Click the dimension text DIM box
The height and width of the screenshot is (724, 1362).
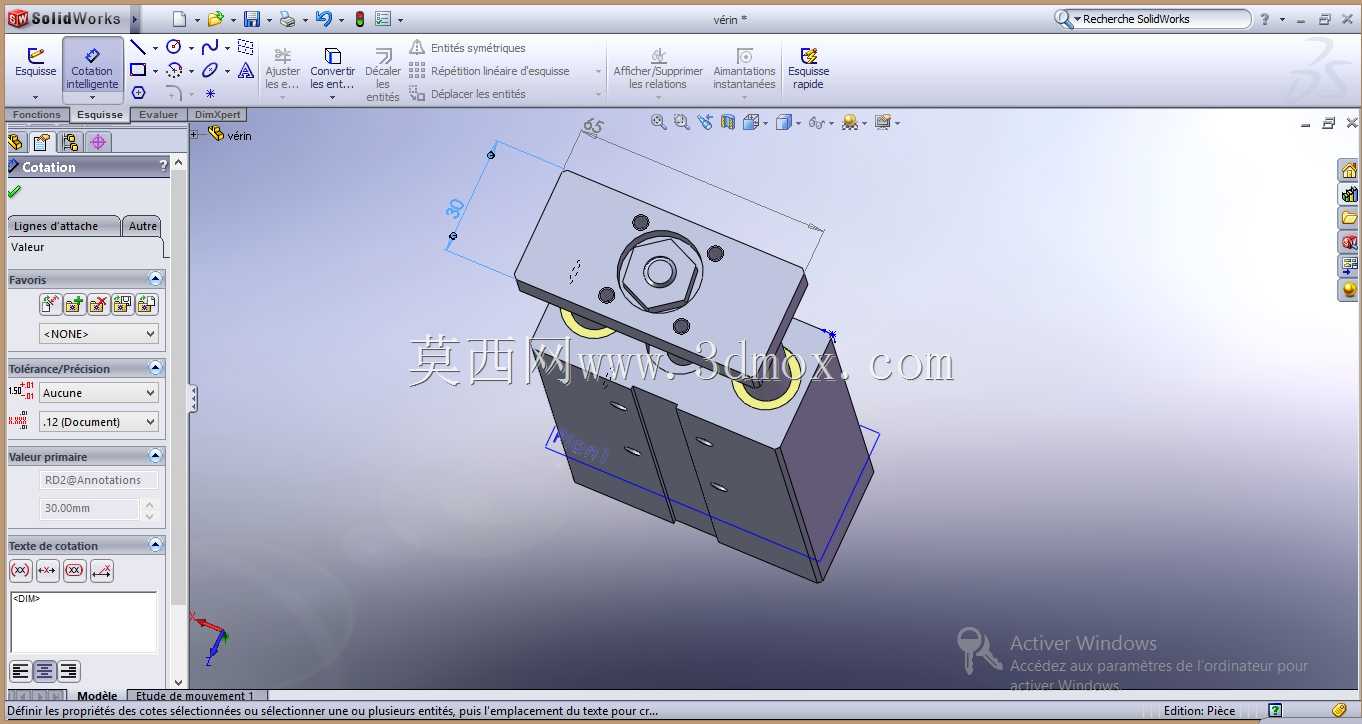83,622
